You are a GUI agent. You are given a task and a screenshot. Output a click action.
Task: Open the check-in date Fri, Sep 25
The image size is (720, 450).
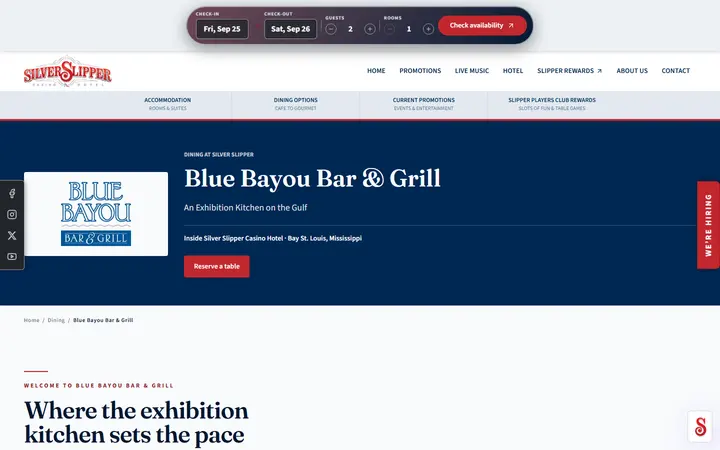[x=222, y=29]
